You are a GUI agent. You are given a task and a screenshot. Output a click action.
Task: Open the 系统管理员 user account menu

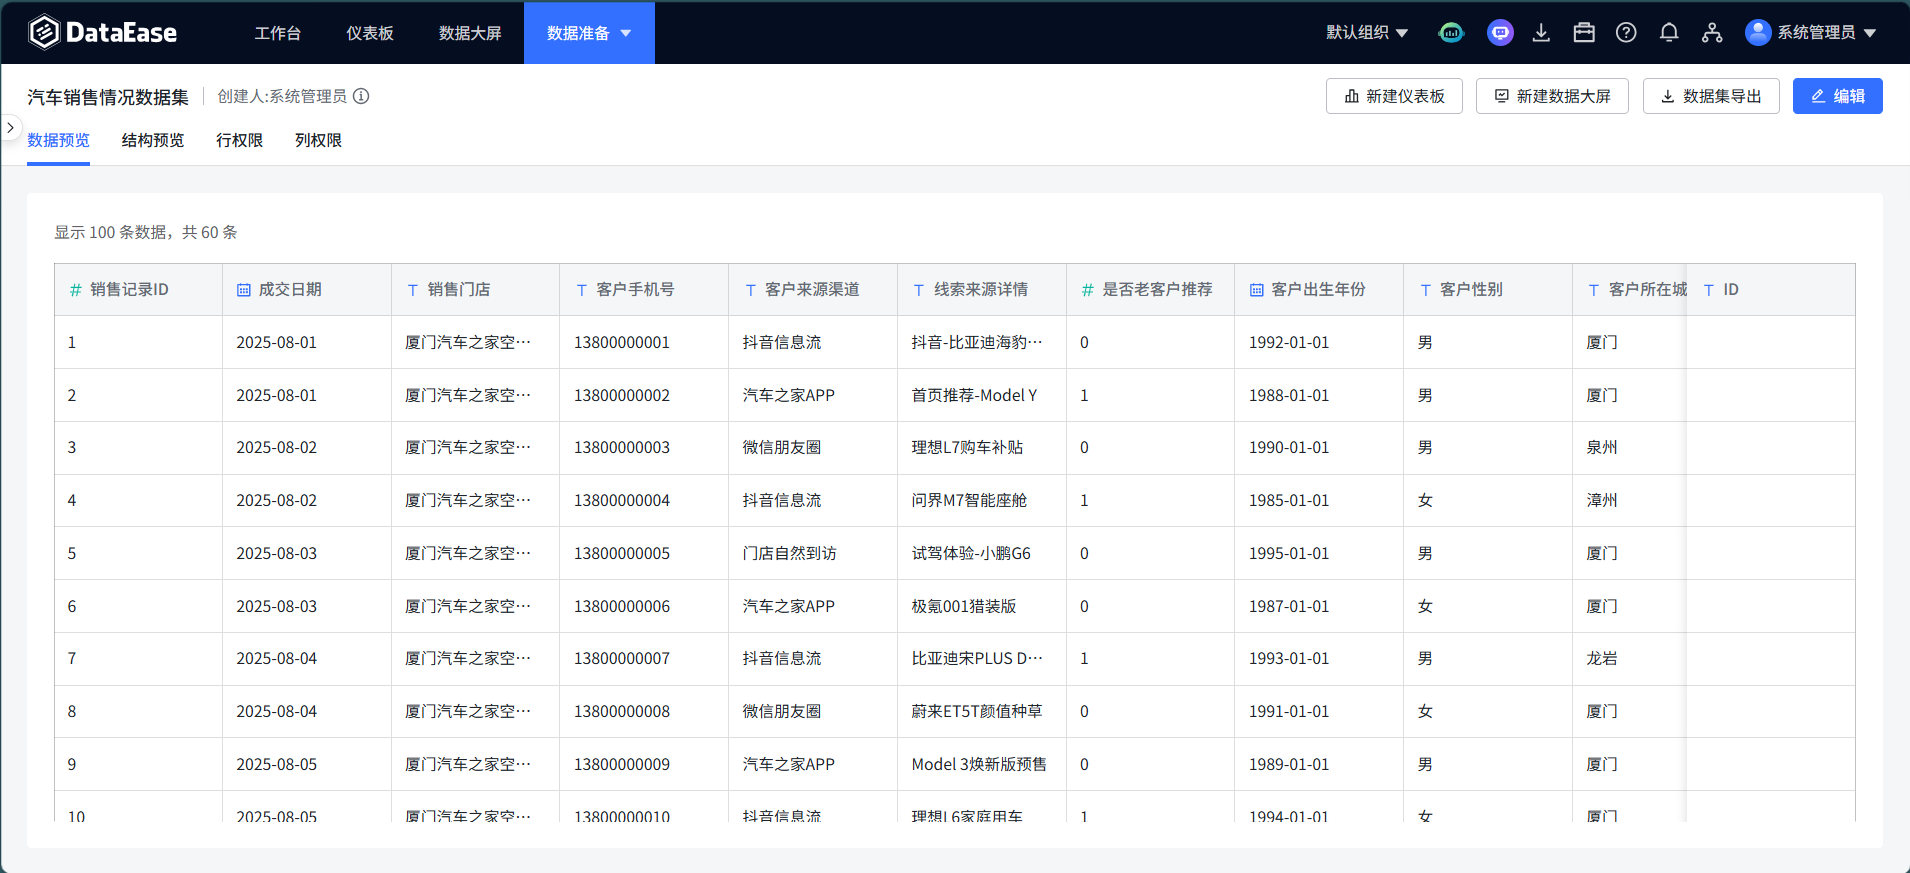pos(1811,33)
